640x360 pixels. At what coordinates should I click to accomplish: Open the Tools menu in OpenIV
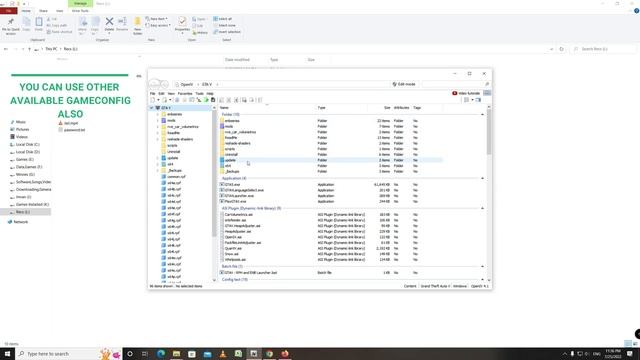point(199,93)
